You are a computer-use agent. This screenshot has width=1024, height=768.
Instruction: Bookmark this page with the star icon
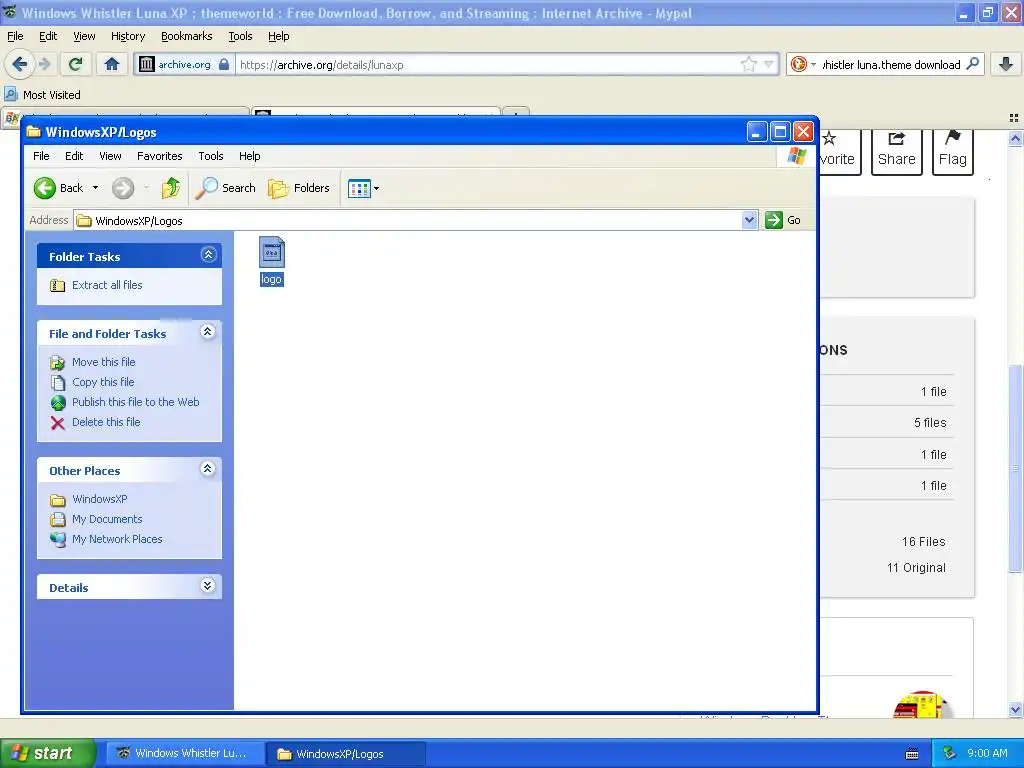(748, 64)
